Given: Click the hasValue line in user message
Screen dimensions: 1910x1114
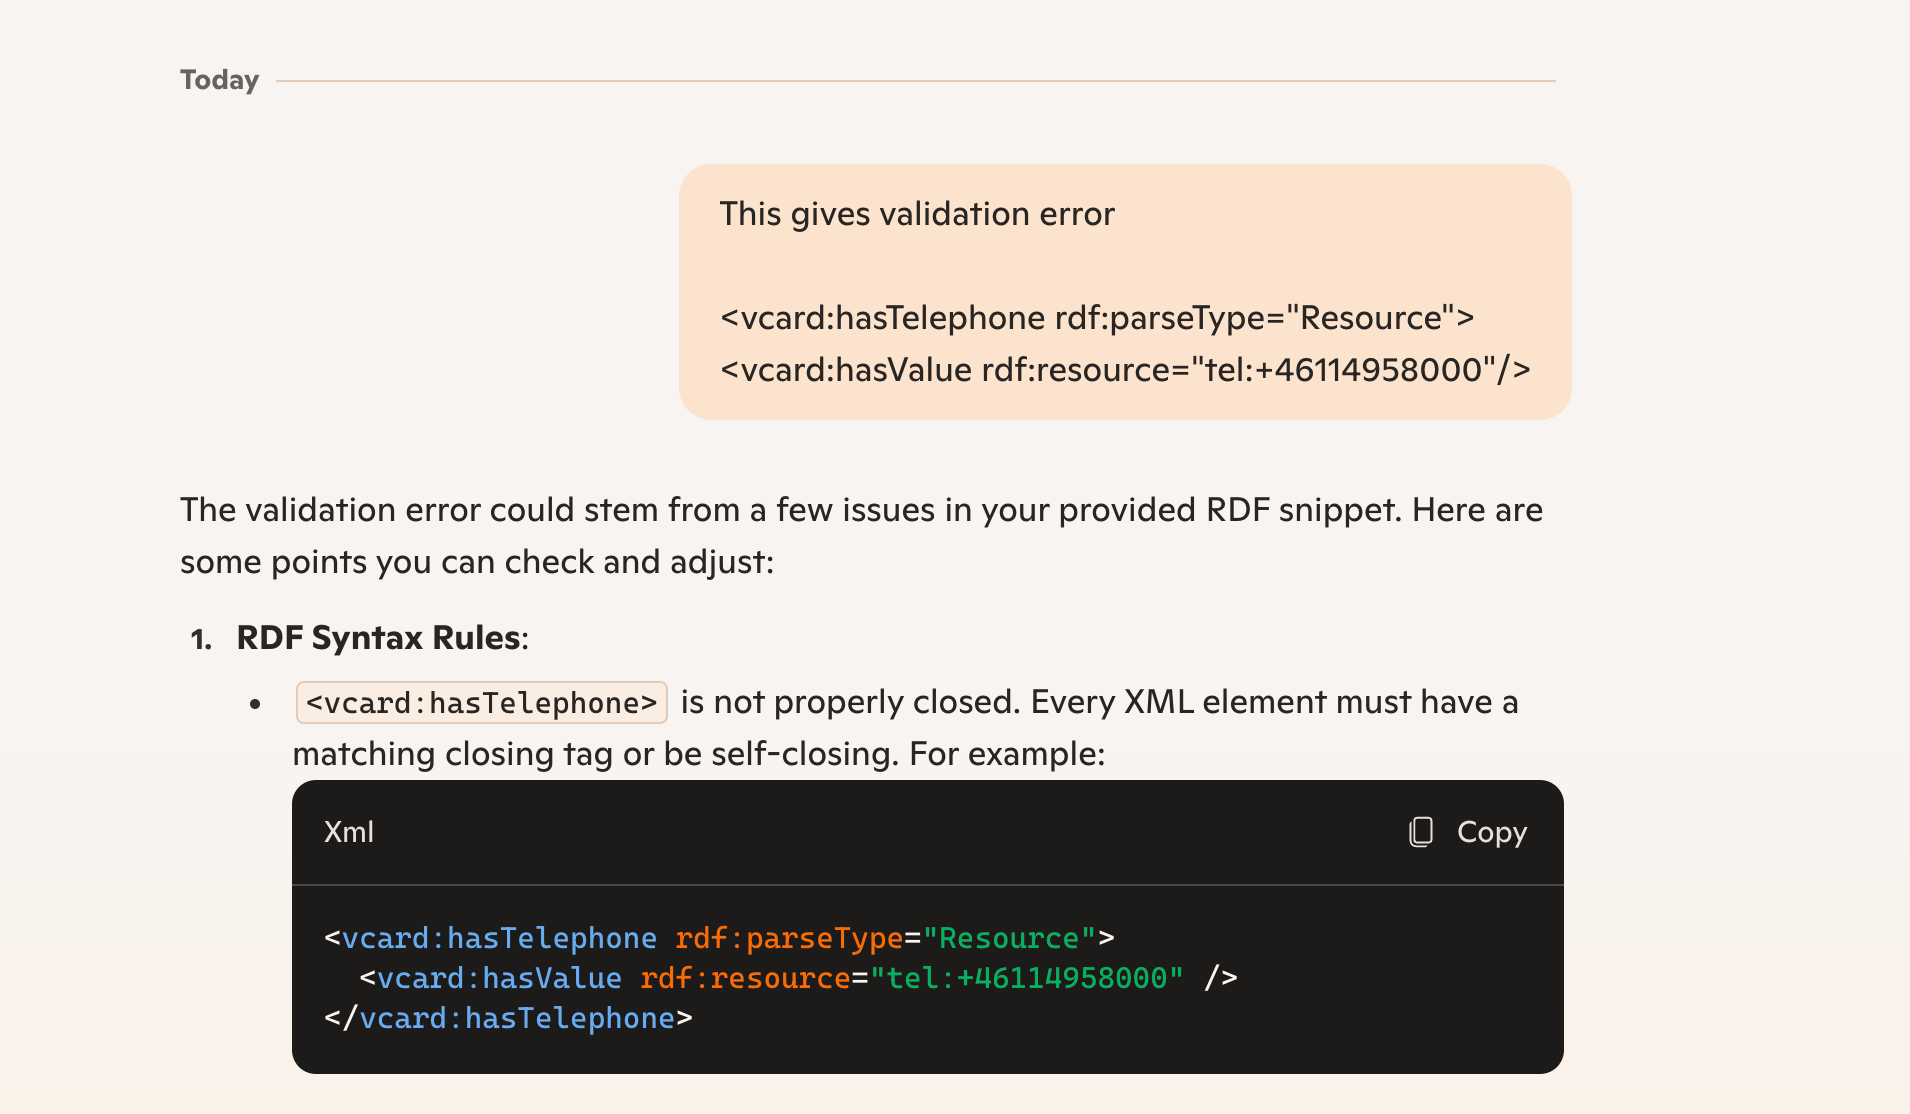Looking at the screenshot, I should [x=1125, y=370].
